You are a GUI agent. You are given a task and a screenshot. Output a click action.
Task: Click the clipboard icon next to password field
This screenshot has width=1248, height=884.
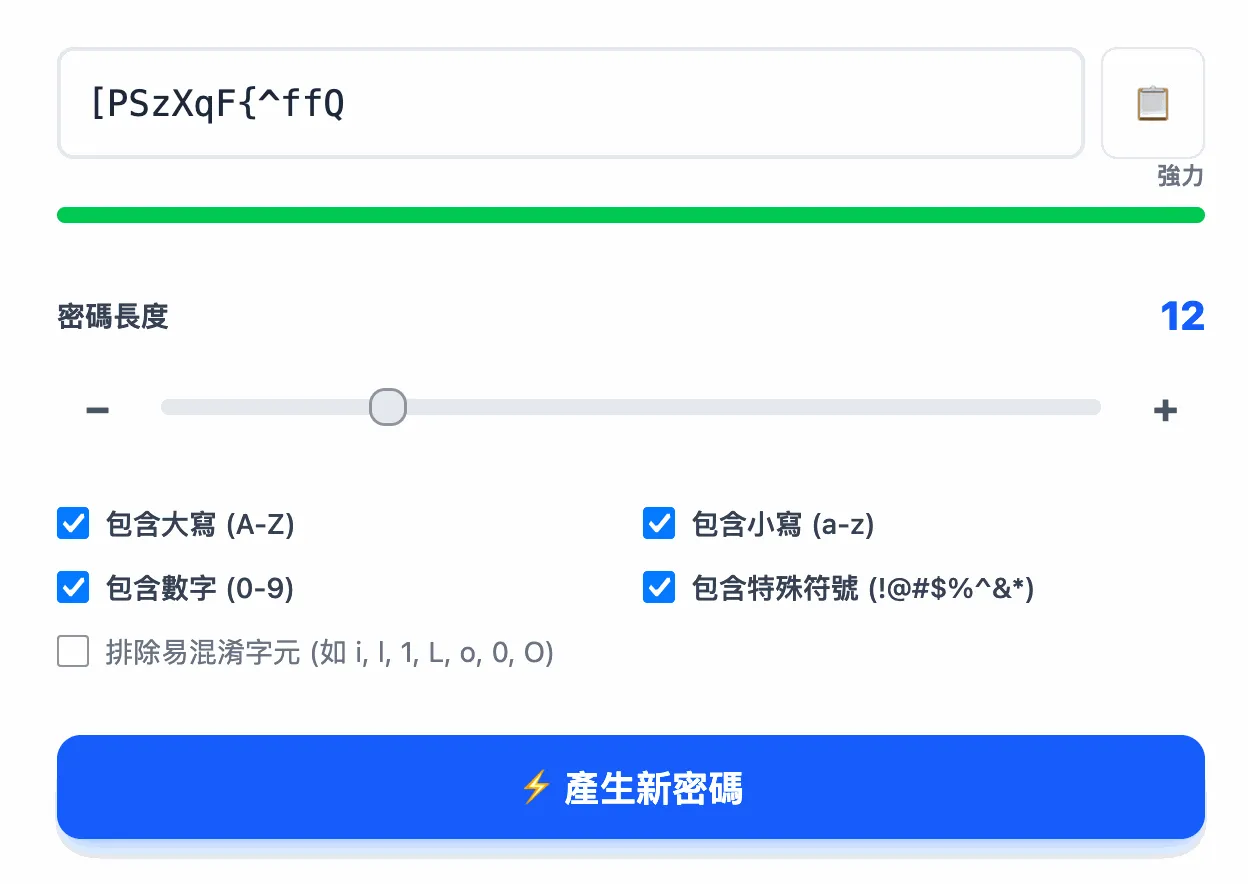pos(1152,102)
